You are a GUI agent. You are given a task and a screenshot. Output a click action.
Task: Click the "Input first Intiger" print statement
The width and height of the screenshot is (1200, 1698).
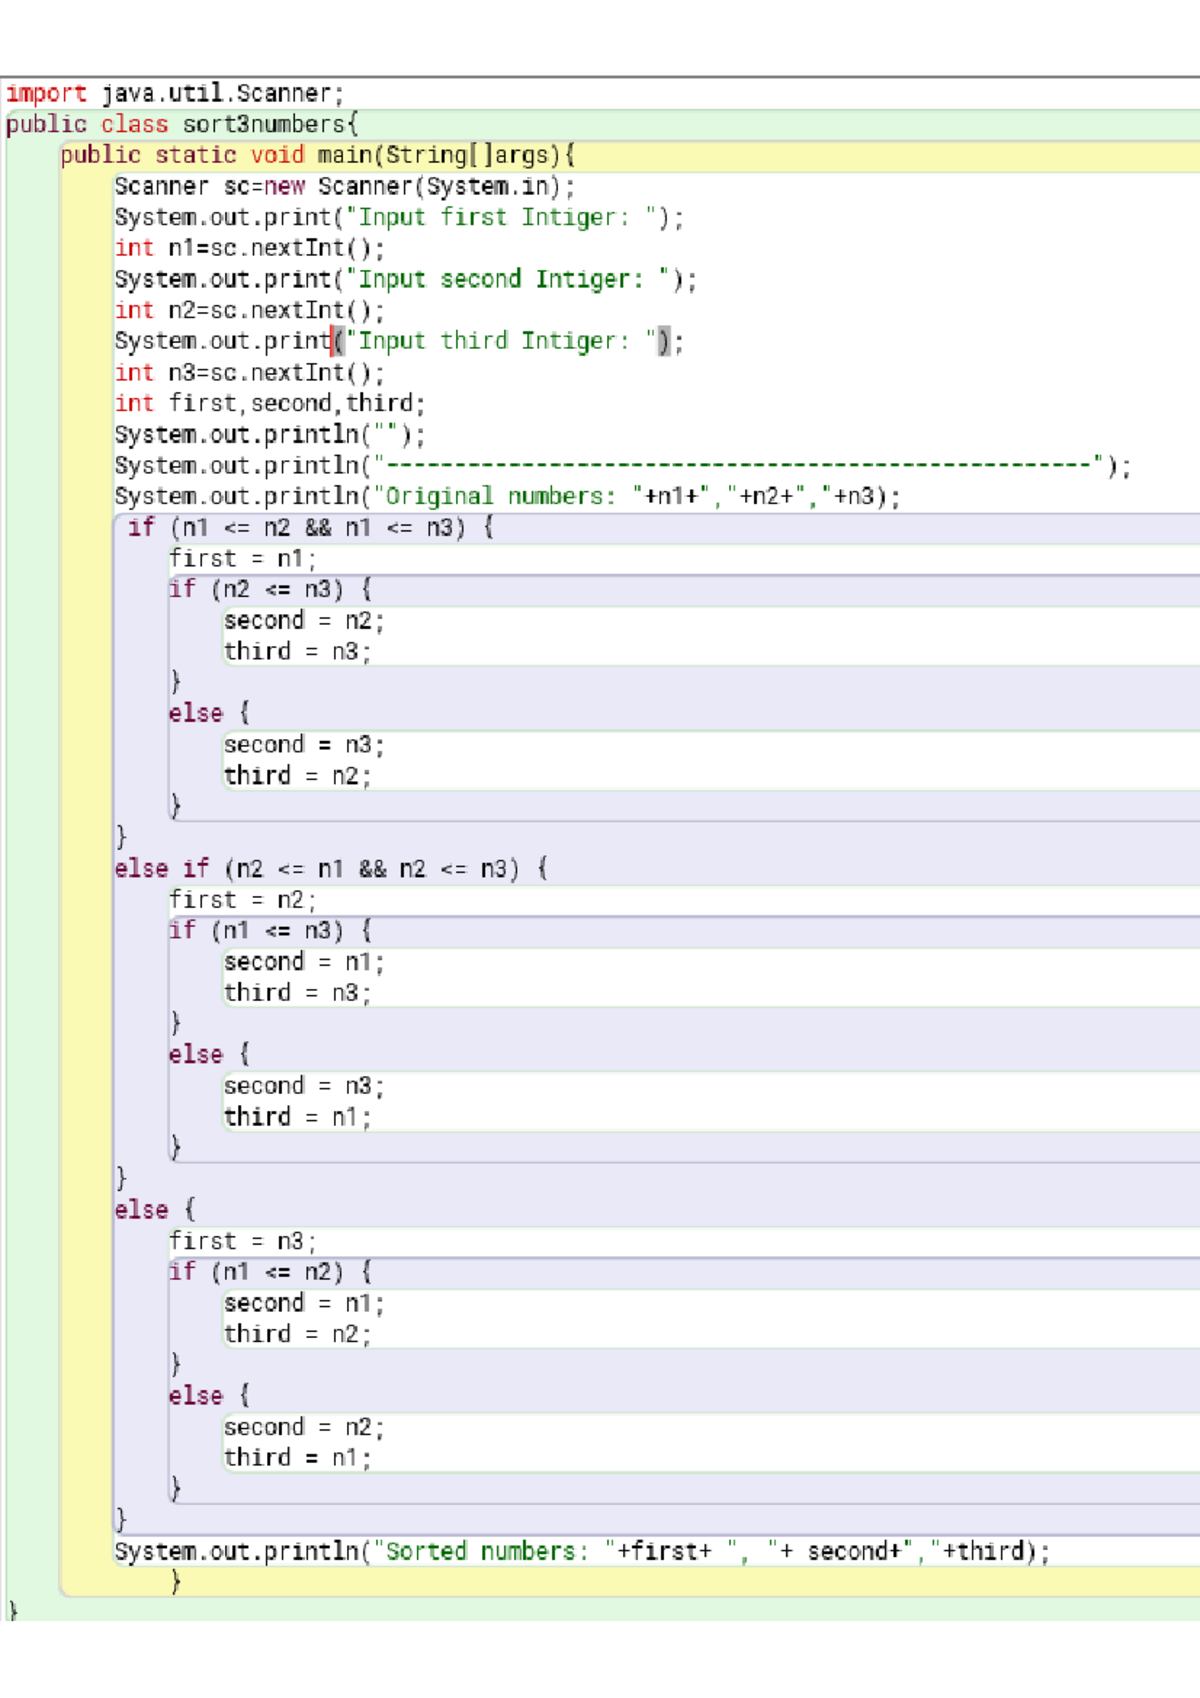click(398, 218)
